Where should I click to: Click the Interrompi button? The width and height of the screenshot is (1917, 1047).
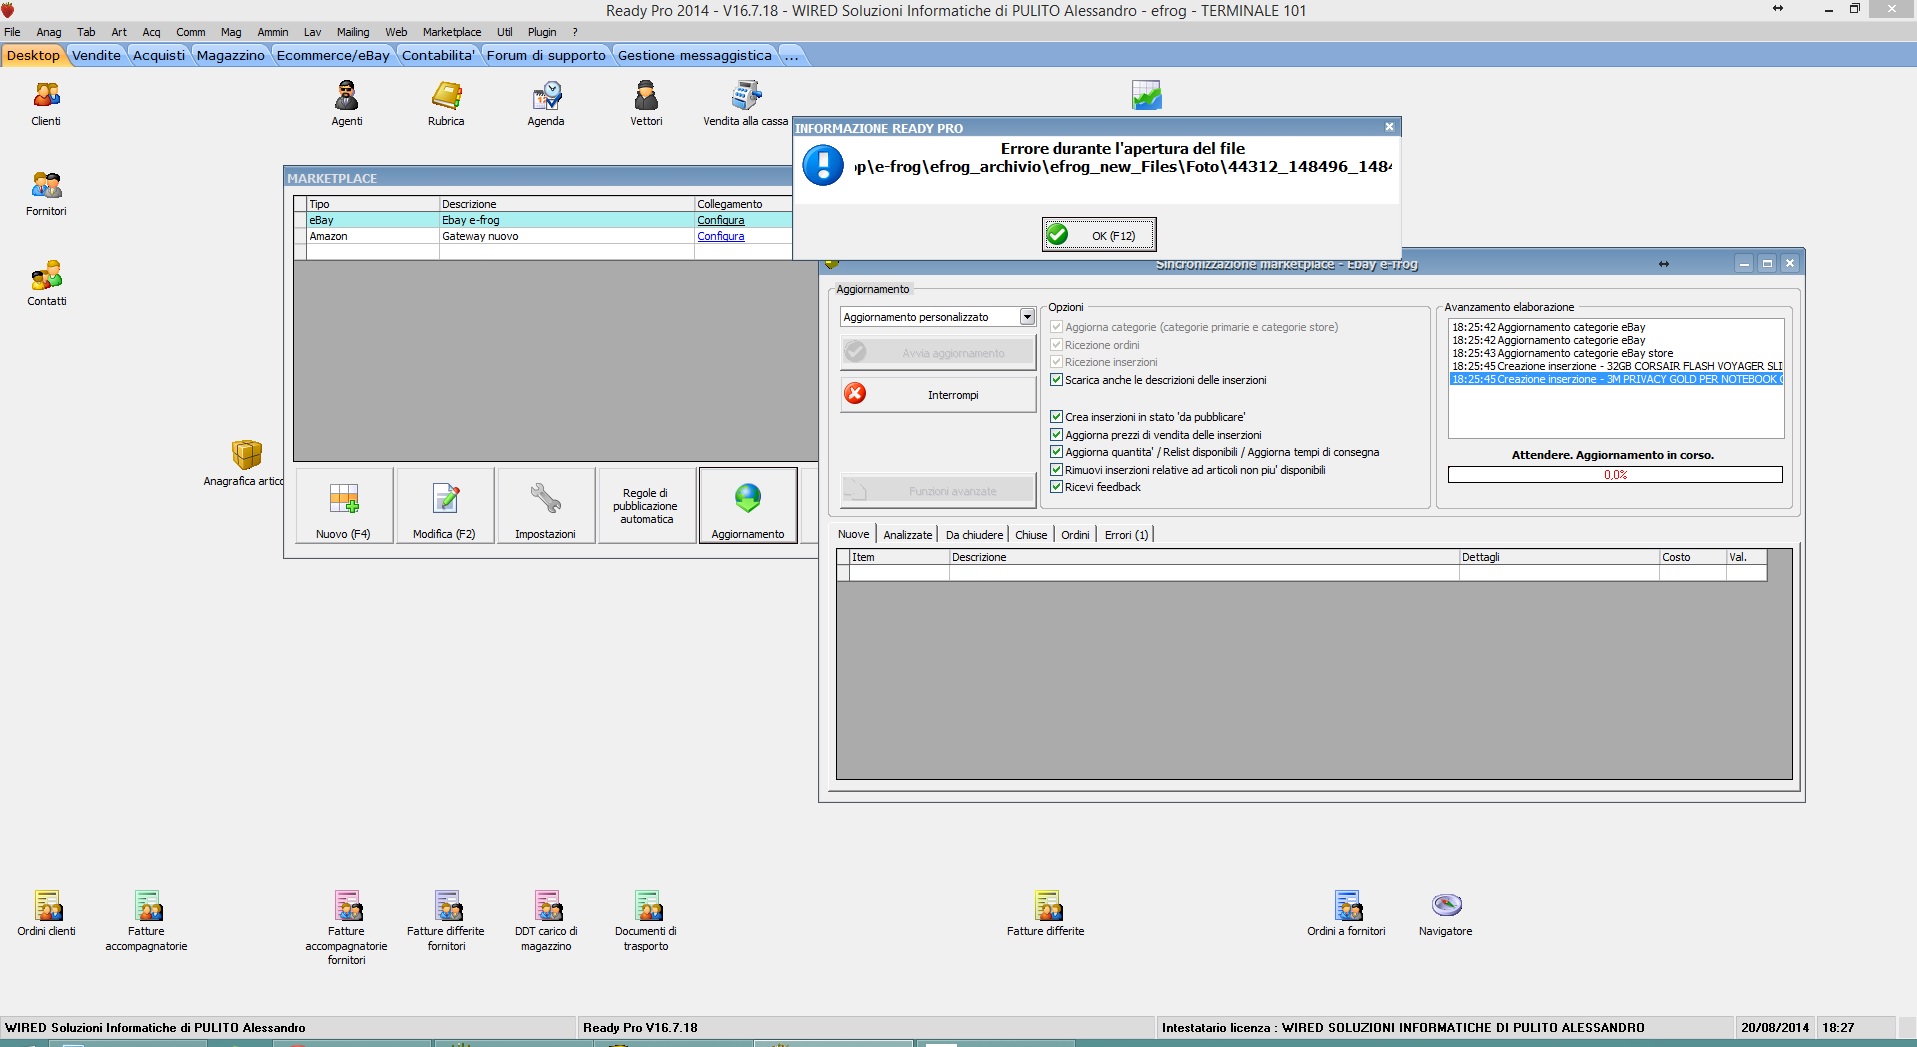pos(938,394)
